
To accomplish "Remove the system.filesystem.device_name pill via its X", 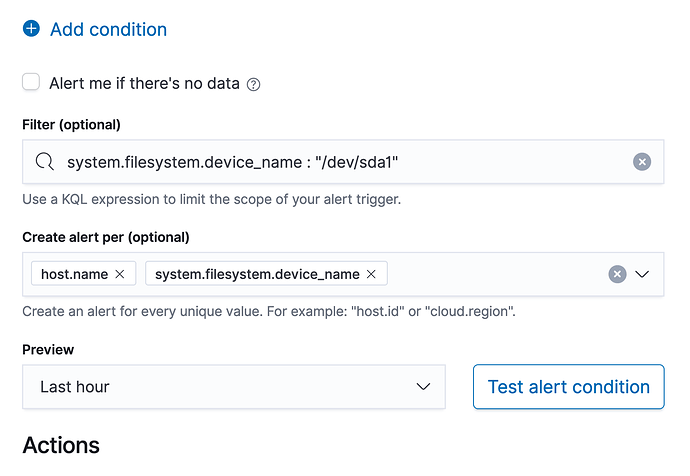I will point(371,274).
